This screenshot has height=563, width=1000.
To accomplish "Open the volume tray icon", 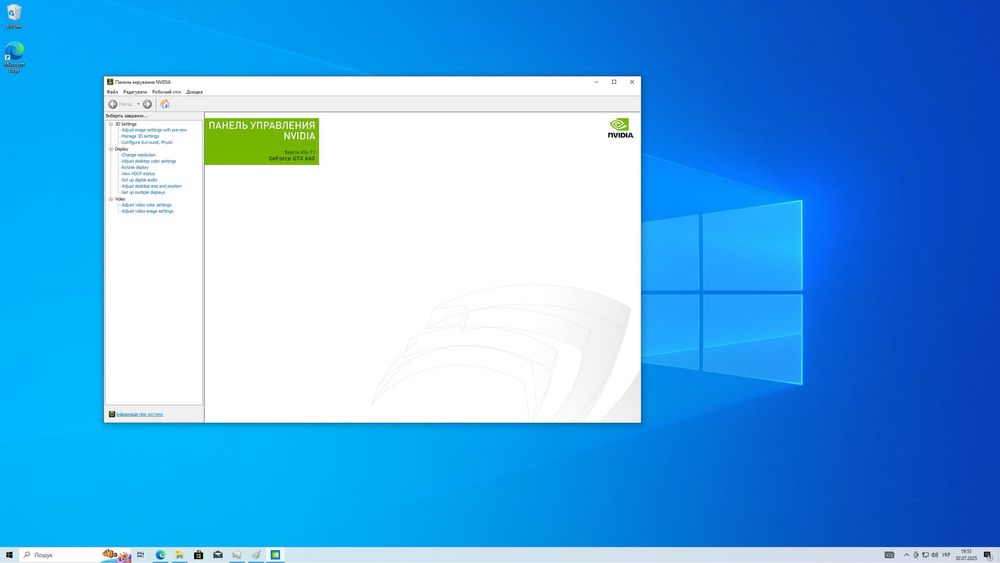I will click(x=935, y=555).
